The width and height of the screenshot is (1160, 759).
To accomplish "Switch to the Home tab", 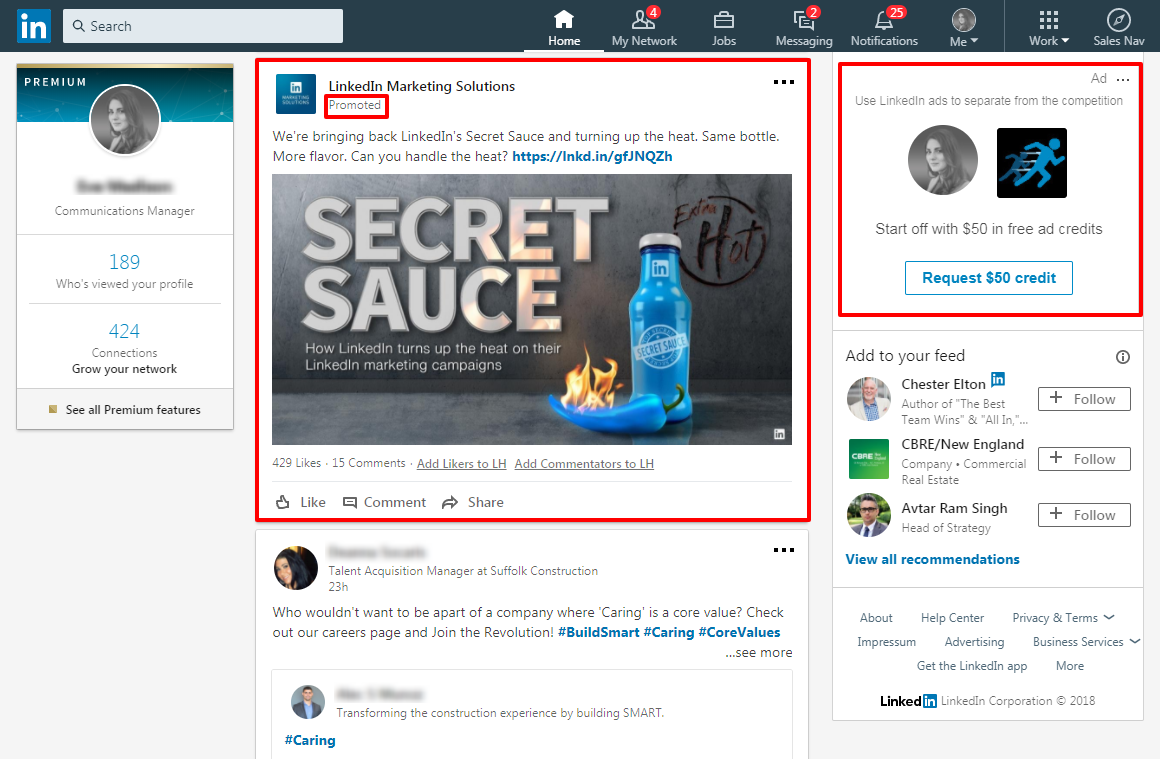I will point(563,25).
